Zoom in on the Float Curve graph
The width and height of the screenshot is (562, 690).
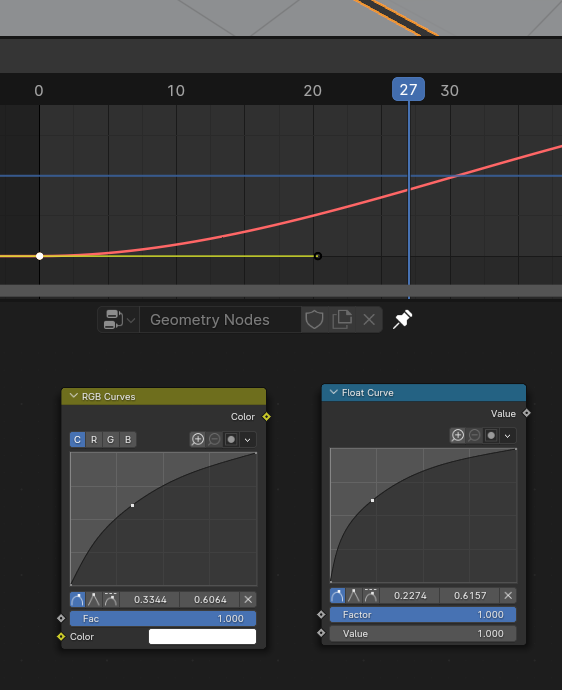click(x=458, y=436)
